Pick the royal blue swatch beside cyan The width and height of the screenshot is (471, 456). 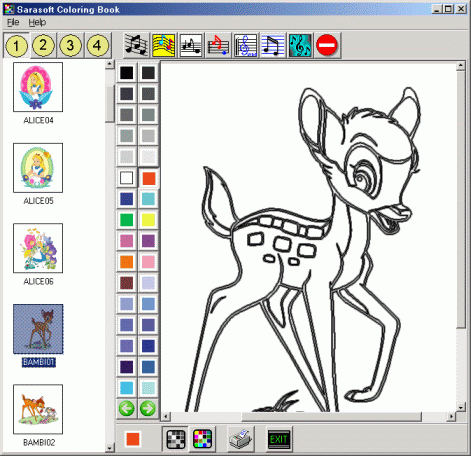pyautogui.click(x=126, y=199)
